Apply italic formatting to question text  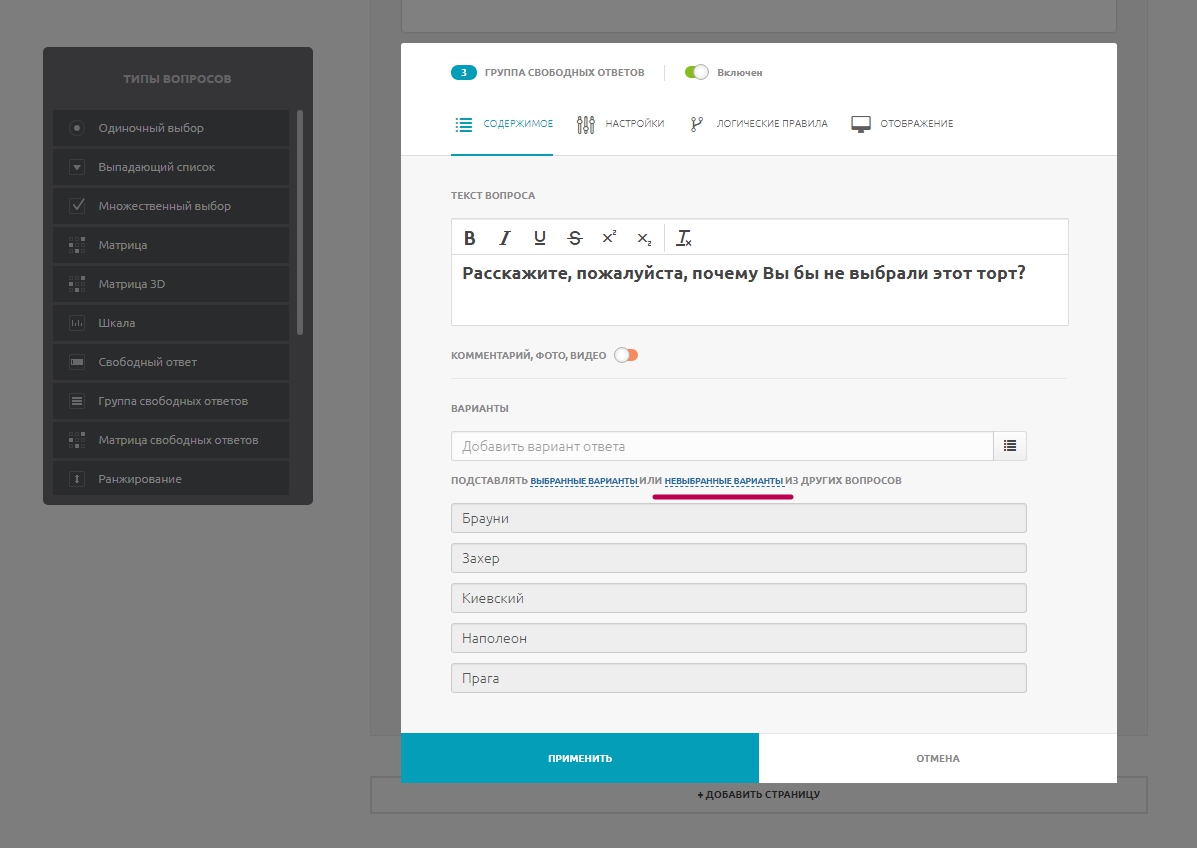[505, 238]
